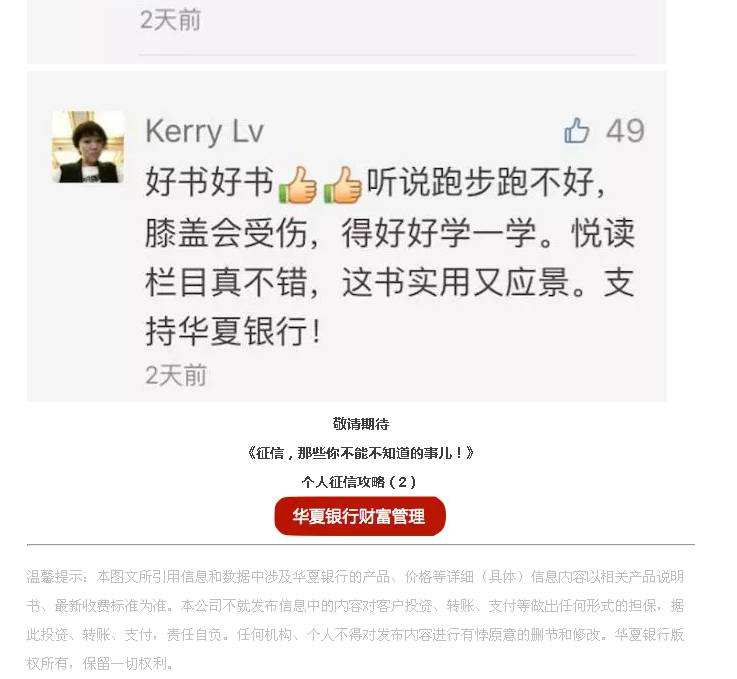Click the 2天前 timestamp under Kerry Lv's comment
The image size is (737, 679).
176,375
